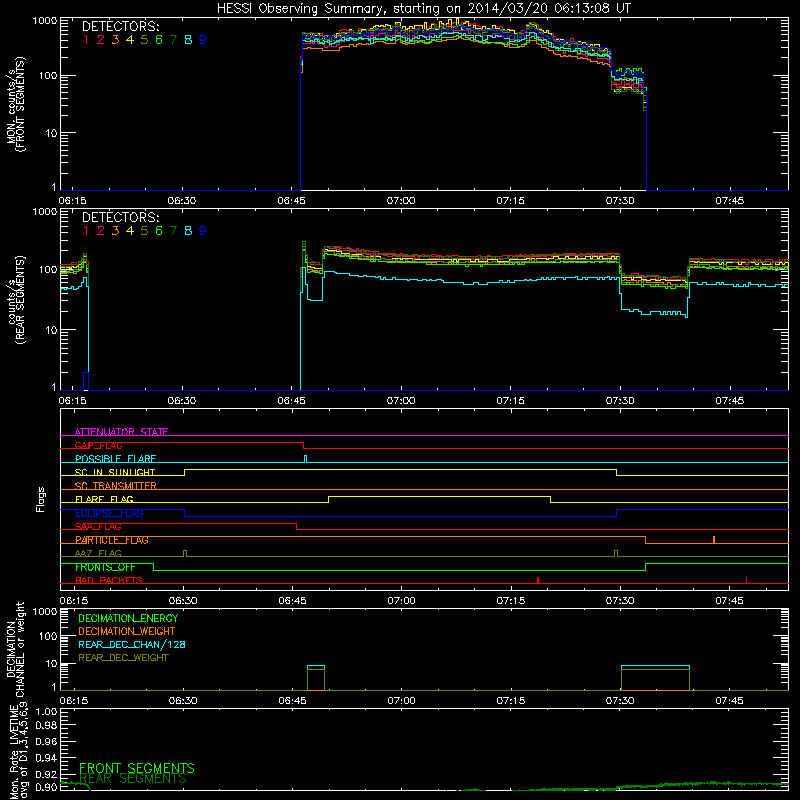Select detector "6" in the rear segments legend

[x=159, y=231]
